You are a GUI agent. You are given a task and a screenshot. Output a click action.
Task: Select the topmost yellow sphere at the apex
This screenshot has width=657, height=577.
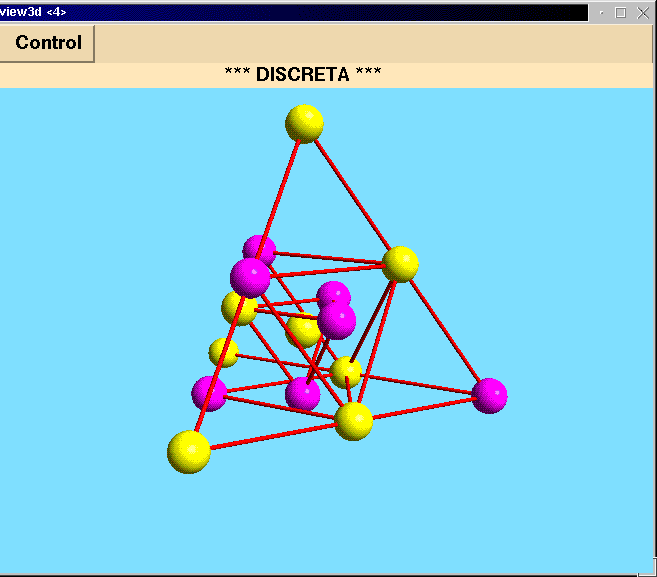304,124
